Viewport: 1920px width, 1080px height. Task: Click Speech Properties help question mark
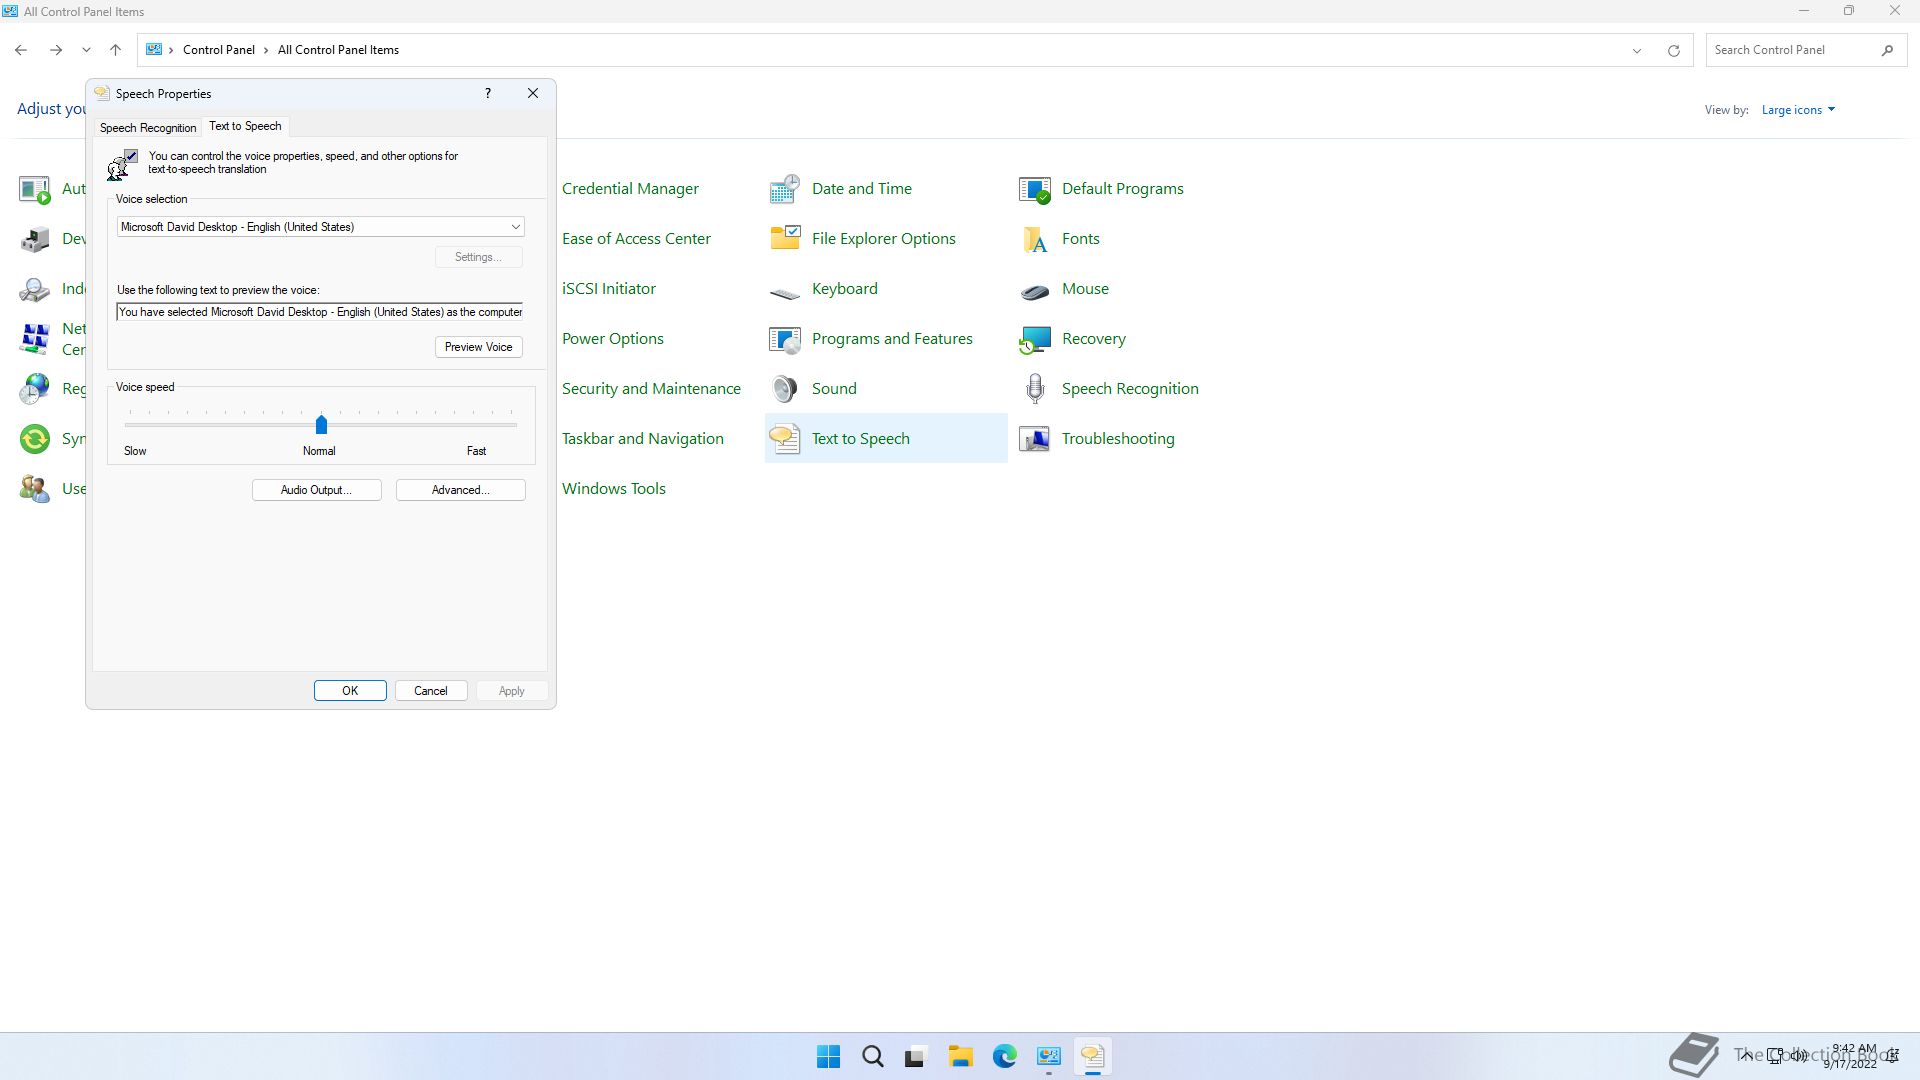488,93
